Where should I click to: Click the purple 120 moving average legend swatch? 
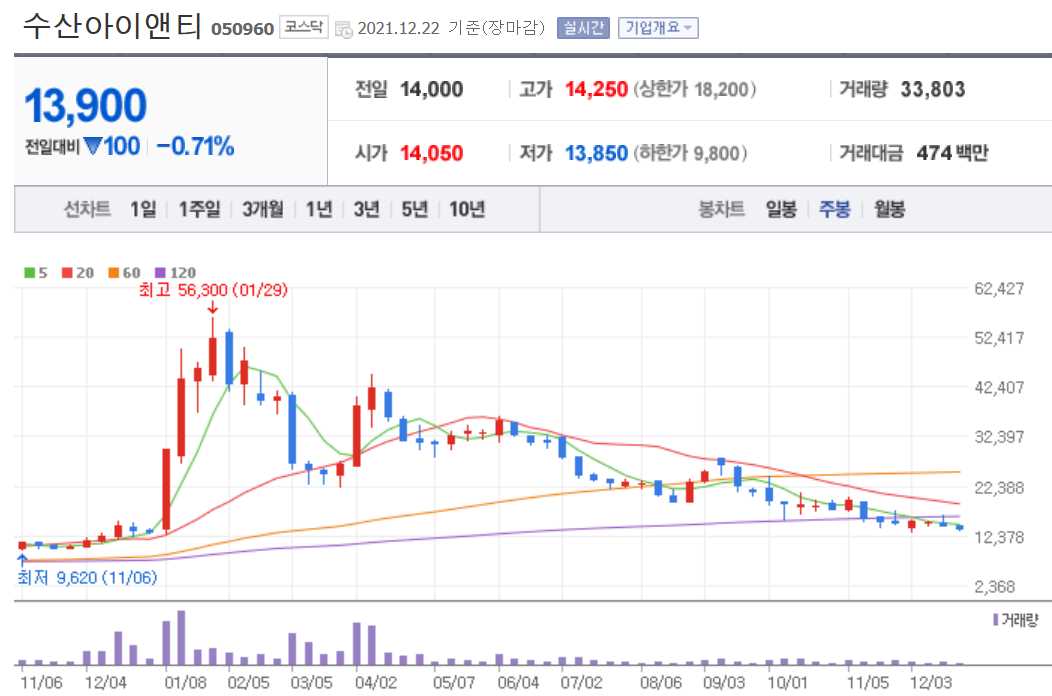pyautogui.click(x=160, y=272)
